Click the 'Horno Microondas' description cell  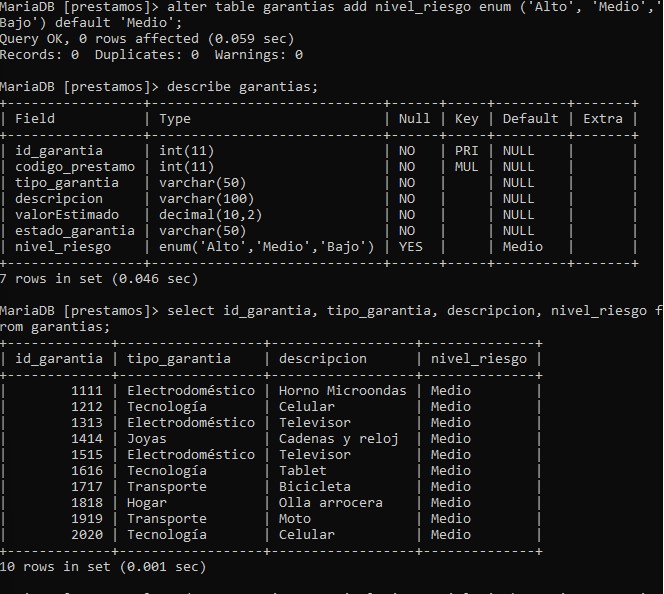click(x=342, y=391)
